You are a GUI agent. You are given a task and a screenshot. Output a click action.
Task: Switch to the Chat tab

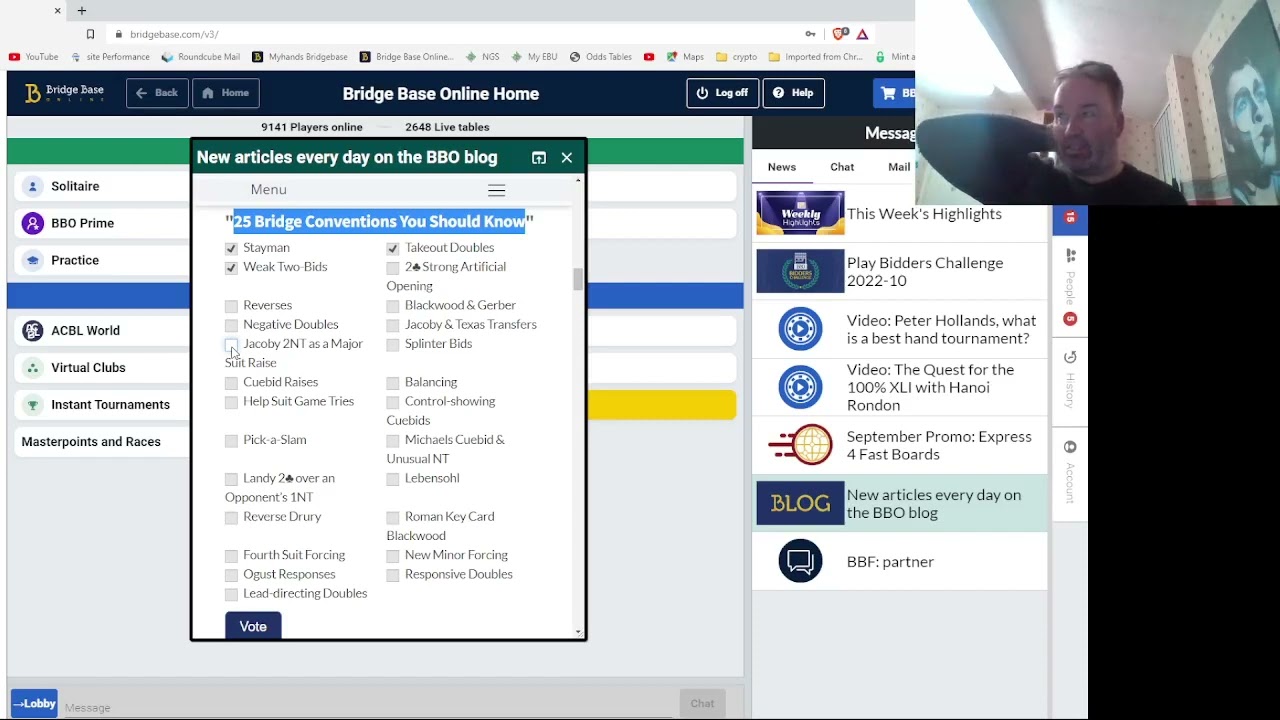(842, 167)
